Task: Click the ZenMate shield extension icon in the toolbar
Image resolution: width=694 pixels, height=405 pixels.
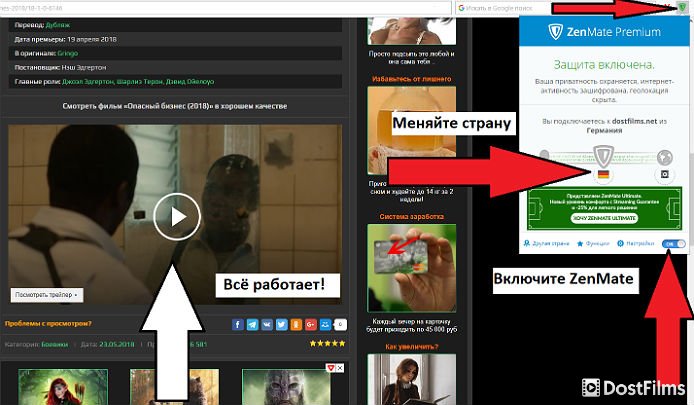Action: (x=682, y=8)
